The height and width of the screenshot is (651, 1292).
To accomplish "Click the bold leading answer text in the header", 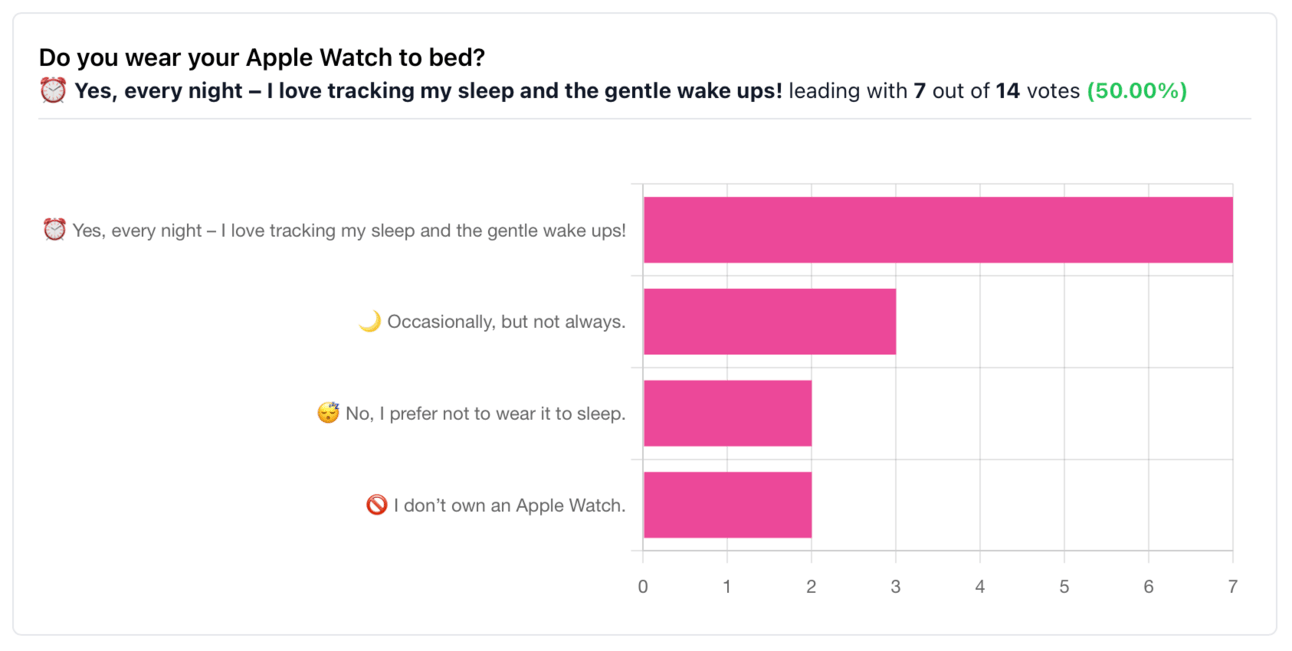I will pyautogui.click(x=428, y=91).
